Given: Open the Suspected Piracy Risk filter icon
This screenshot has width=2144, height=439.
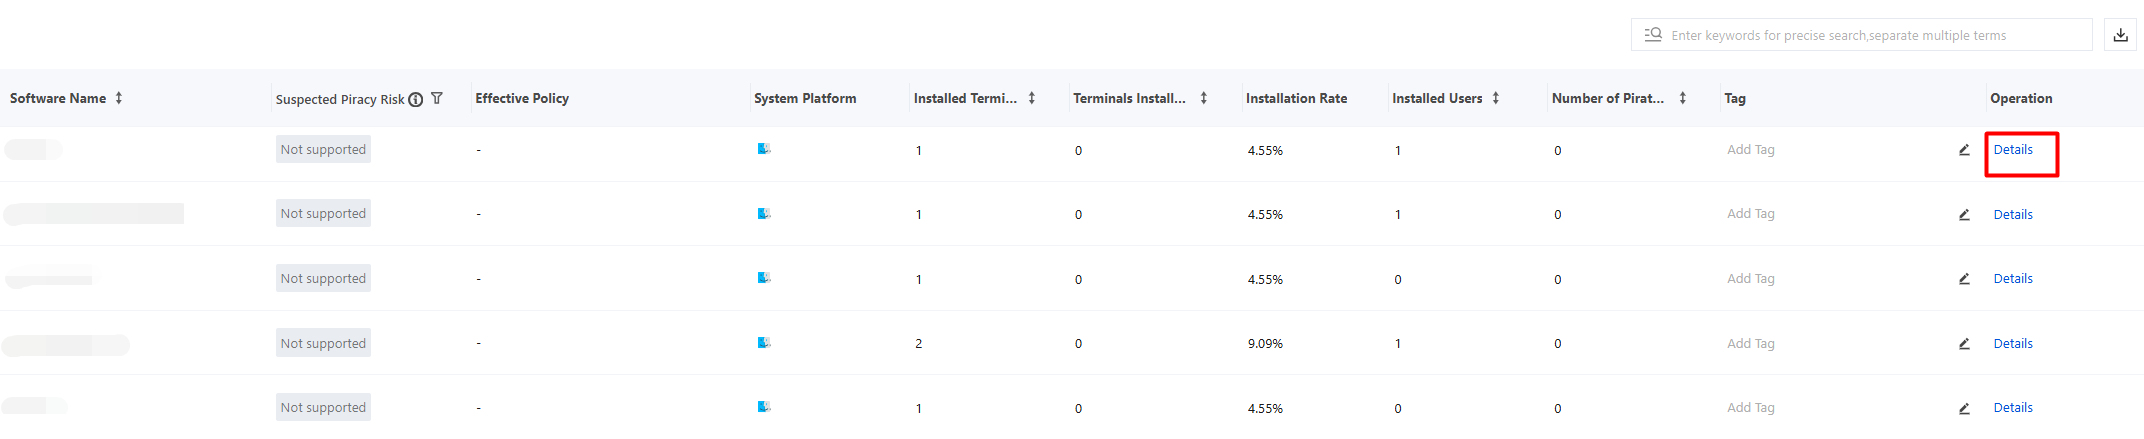Looking at the screenshot, I should (437, 98).
